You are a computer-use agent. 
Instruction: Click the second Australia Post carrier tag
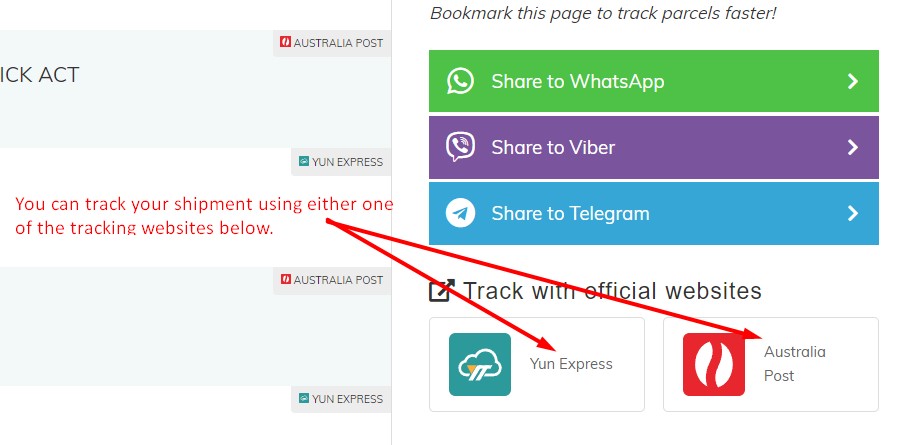point(332,280)
